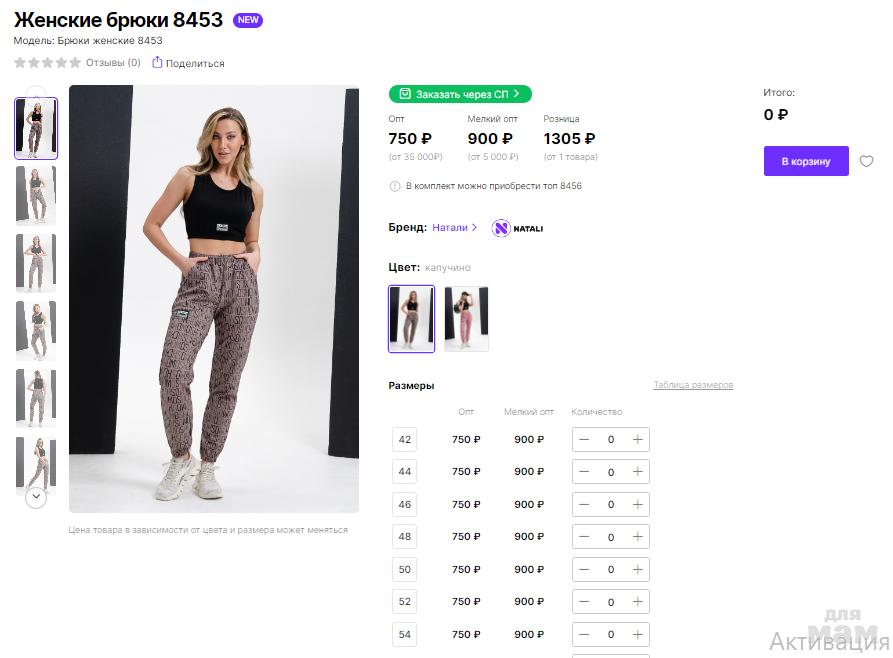
Task: Select size 46 label box
Action: tap(405, 505)
